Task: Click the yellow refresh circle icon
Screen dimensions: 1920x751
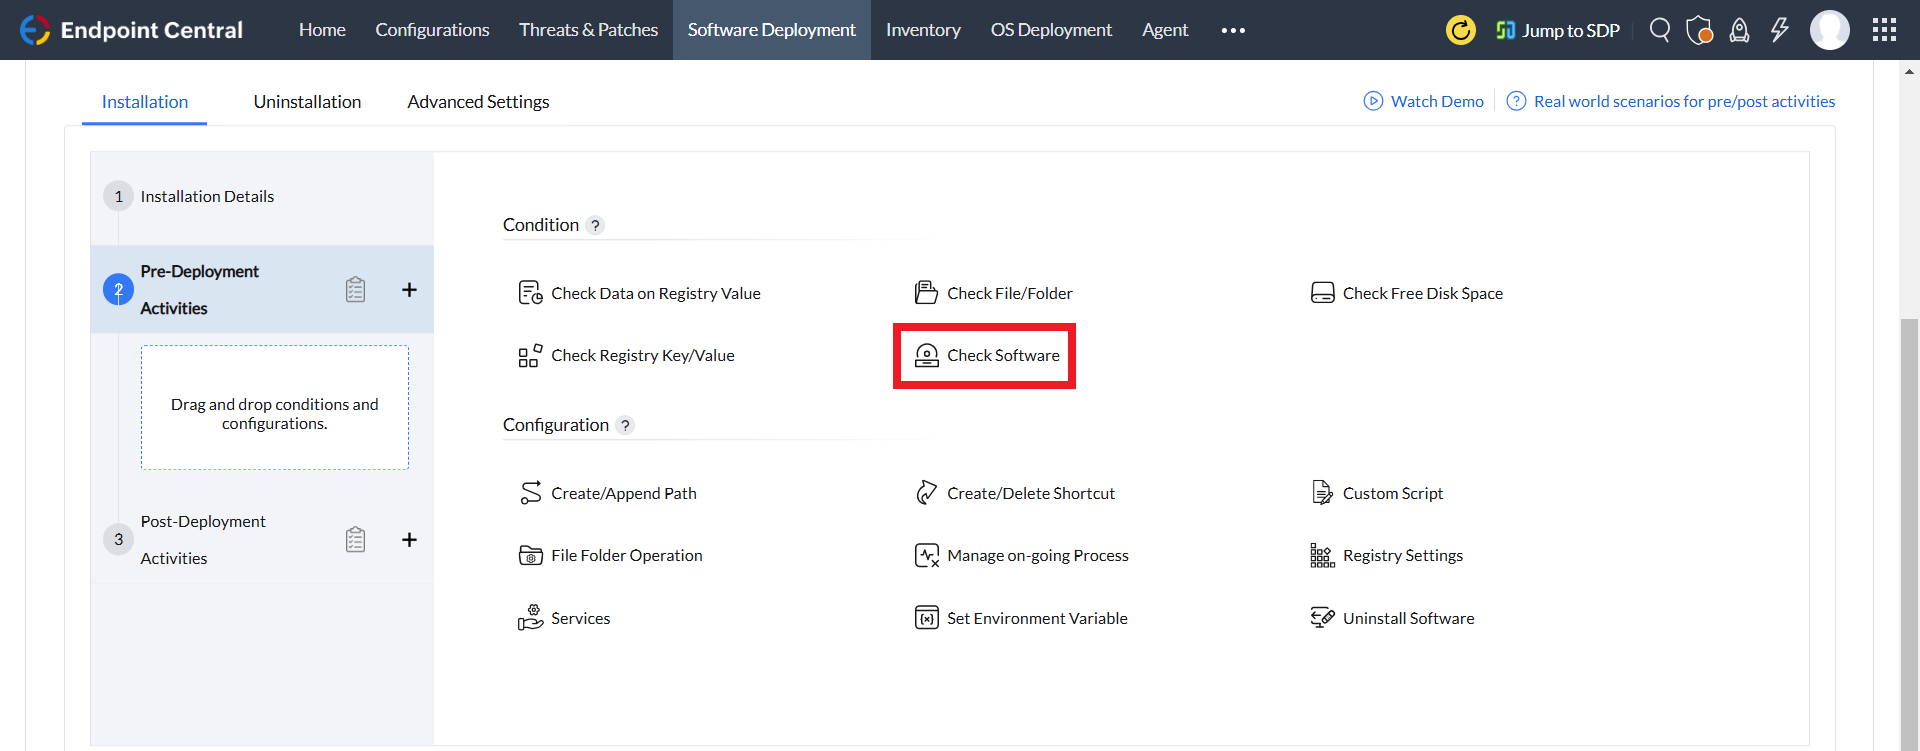Action: tap(1461, 30)
